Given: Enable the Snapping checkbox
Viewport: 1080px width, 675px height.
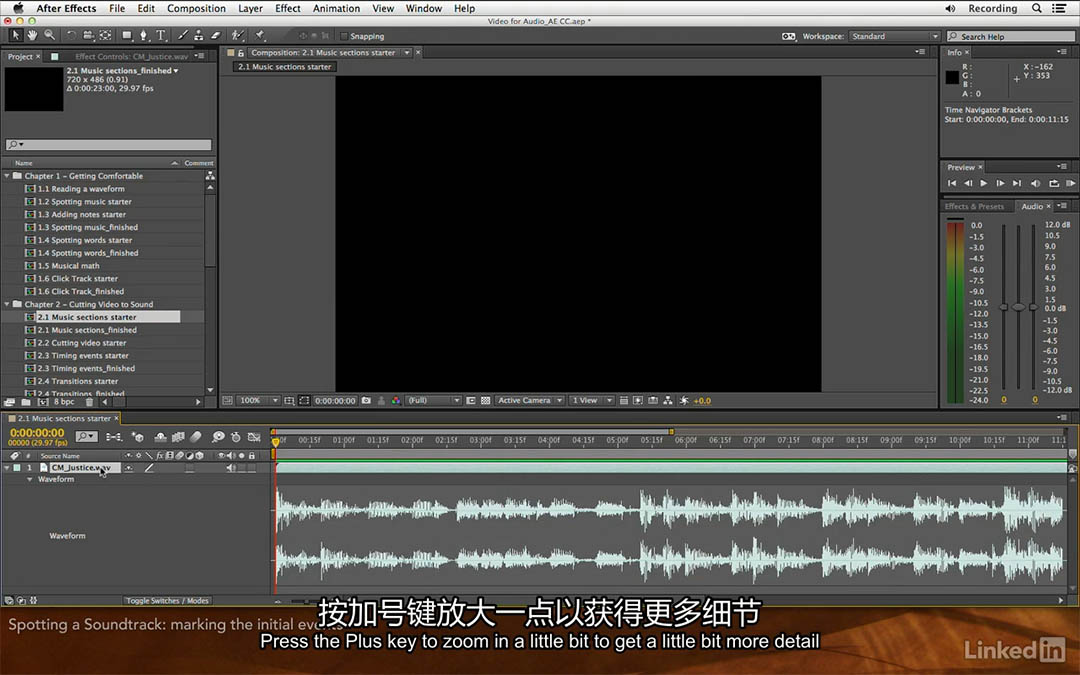Looking at the screenshot, I should [344, 36].
